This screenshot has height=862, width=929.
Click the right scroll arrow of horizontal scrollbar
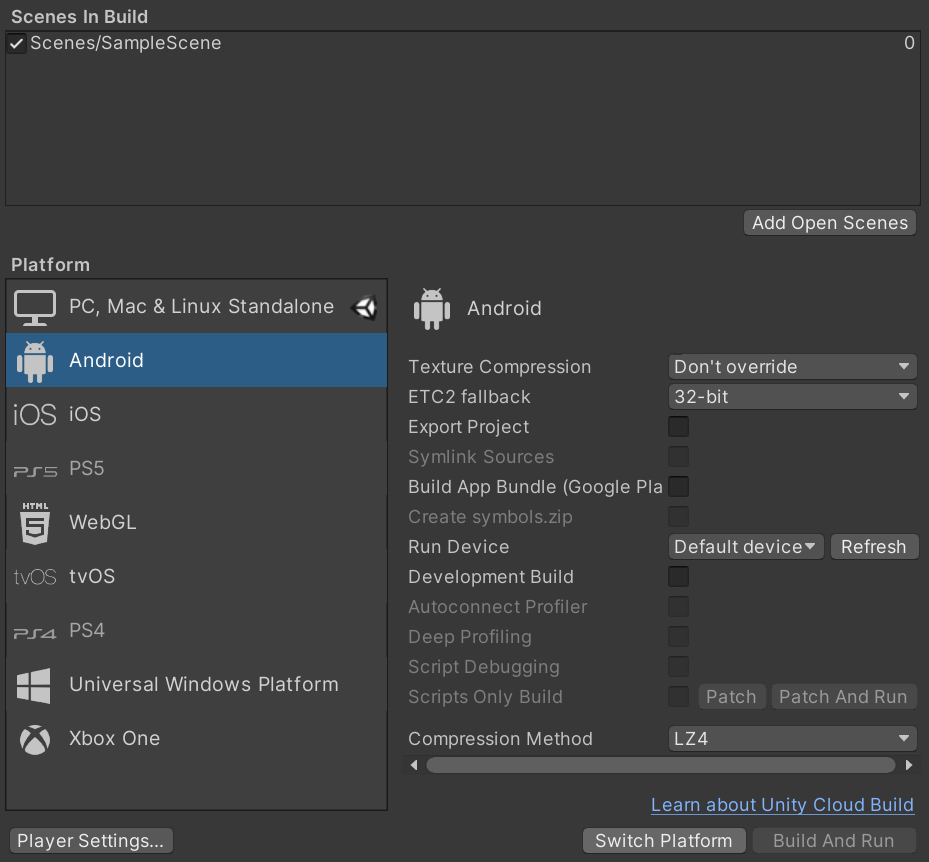(909, 765)
